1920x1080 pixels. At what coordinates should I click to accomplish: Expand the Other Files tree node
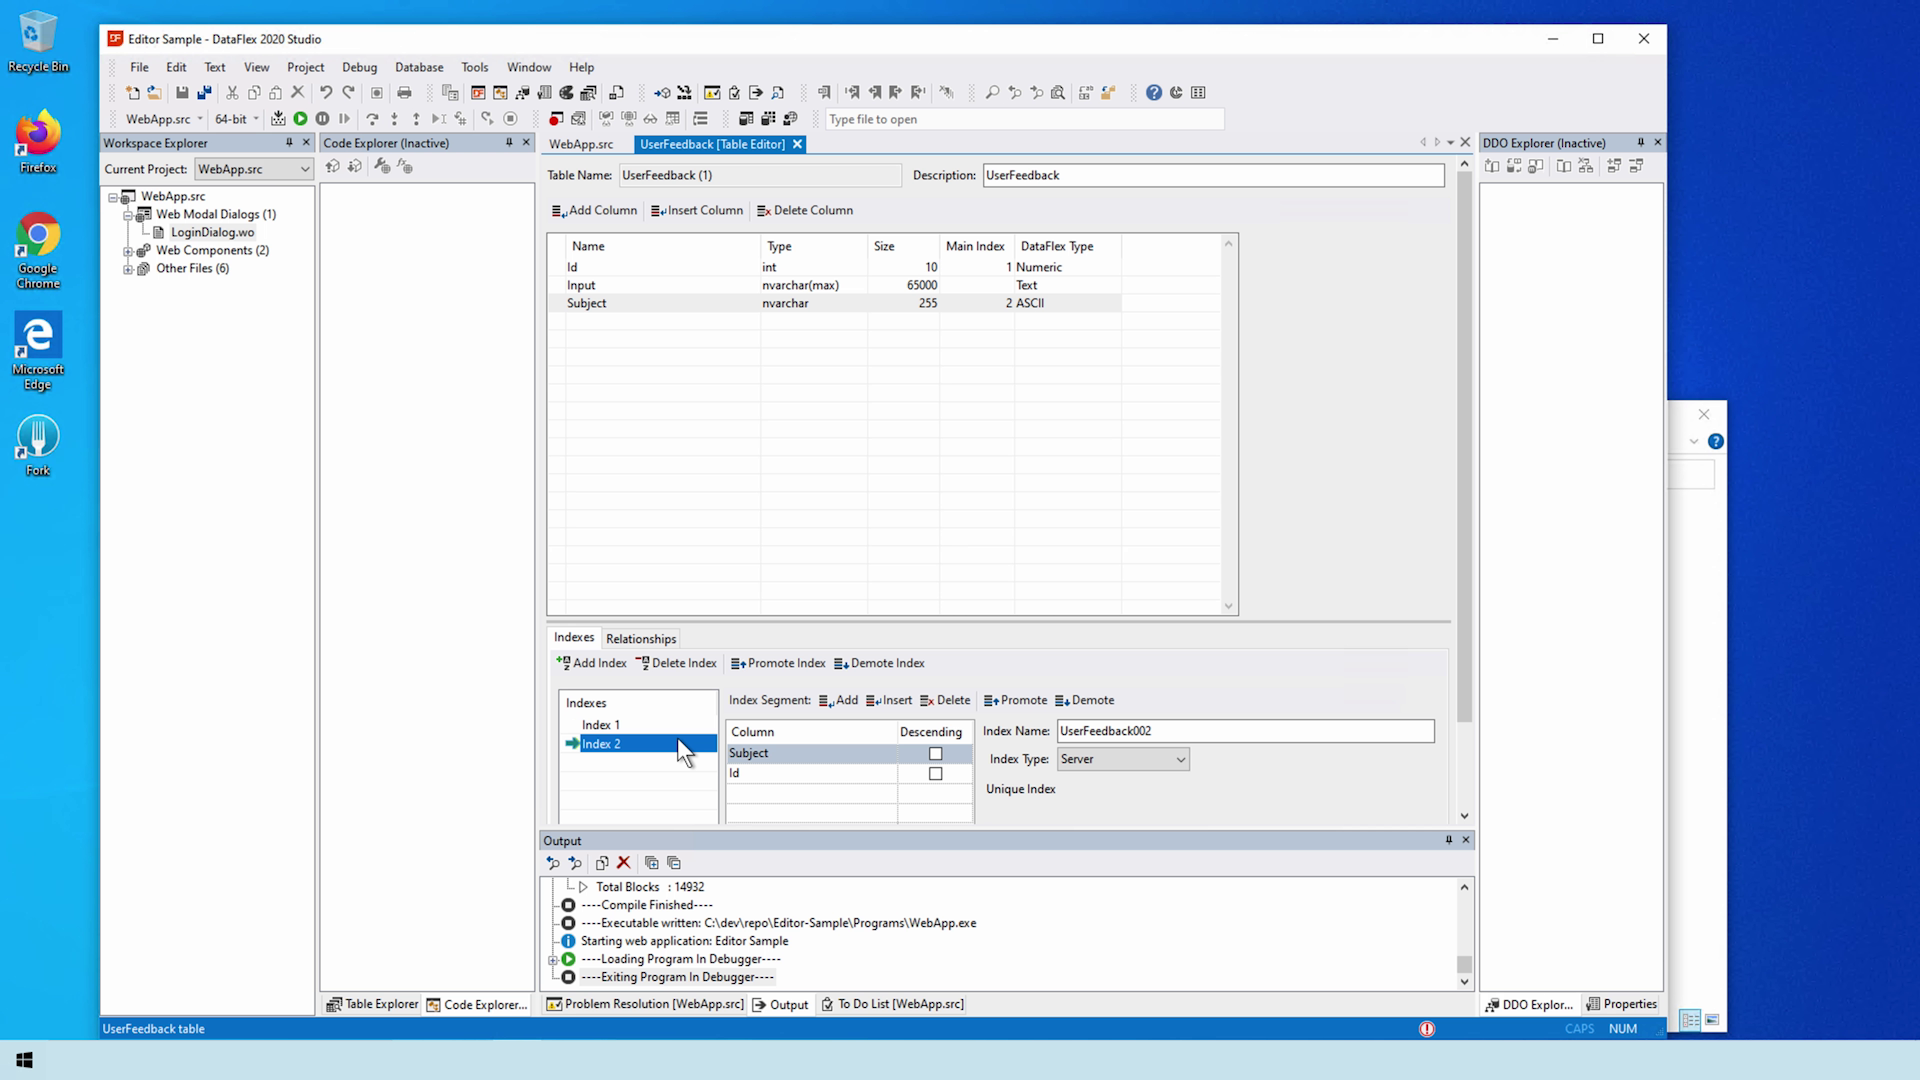(x=128, y=269)
